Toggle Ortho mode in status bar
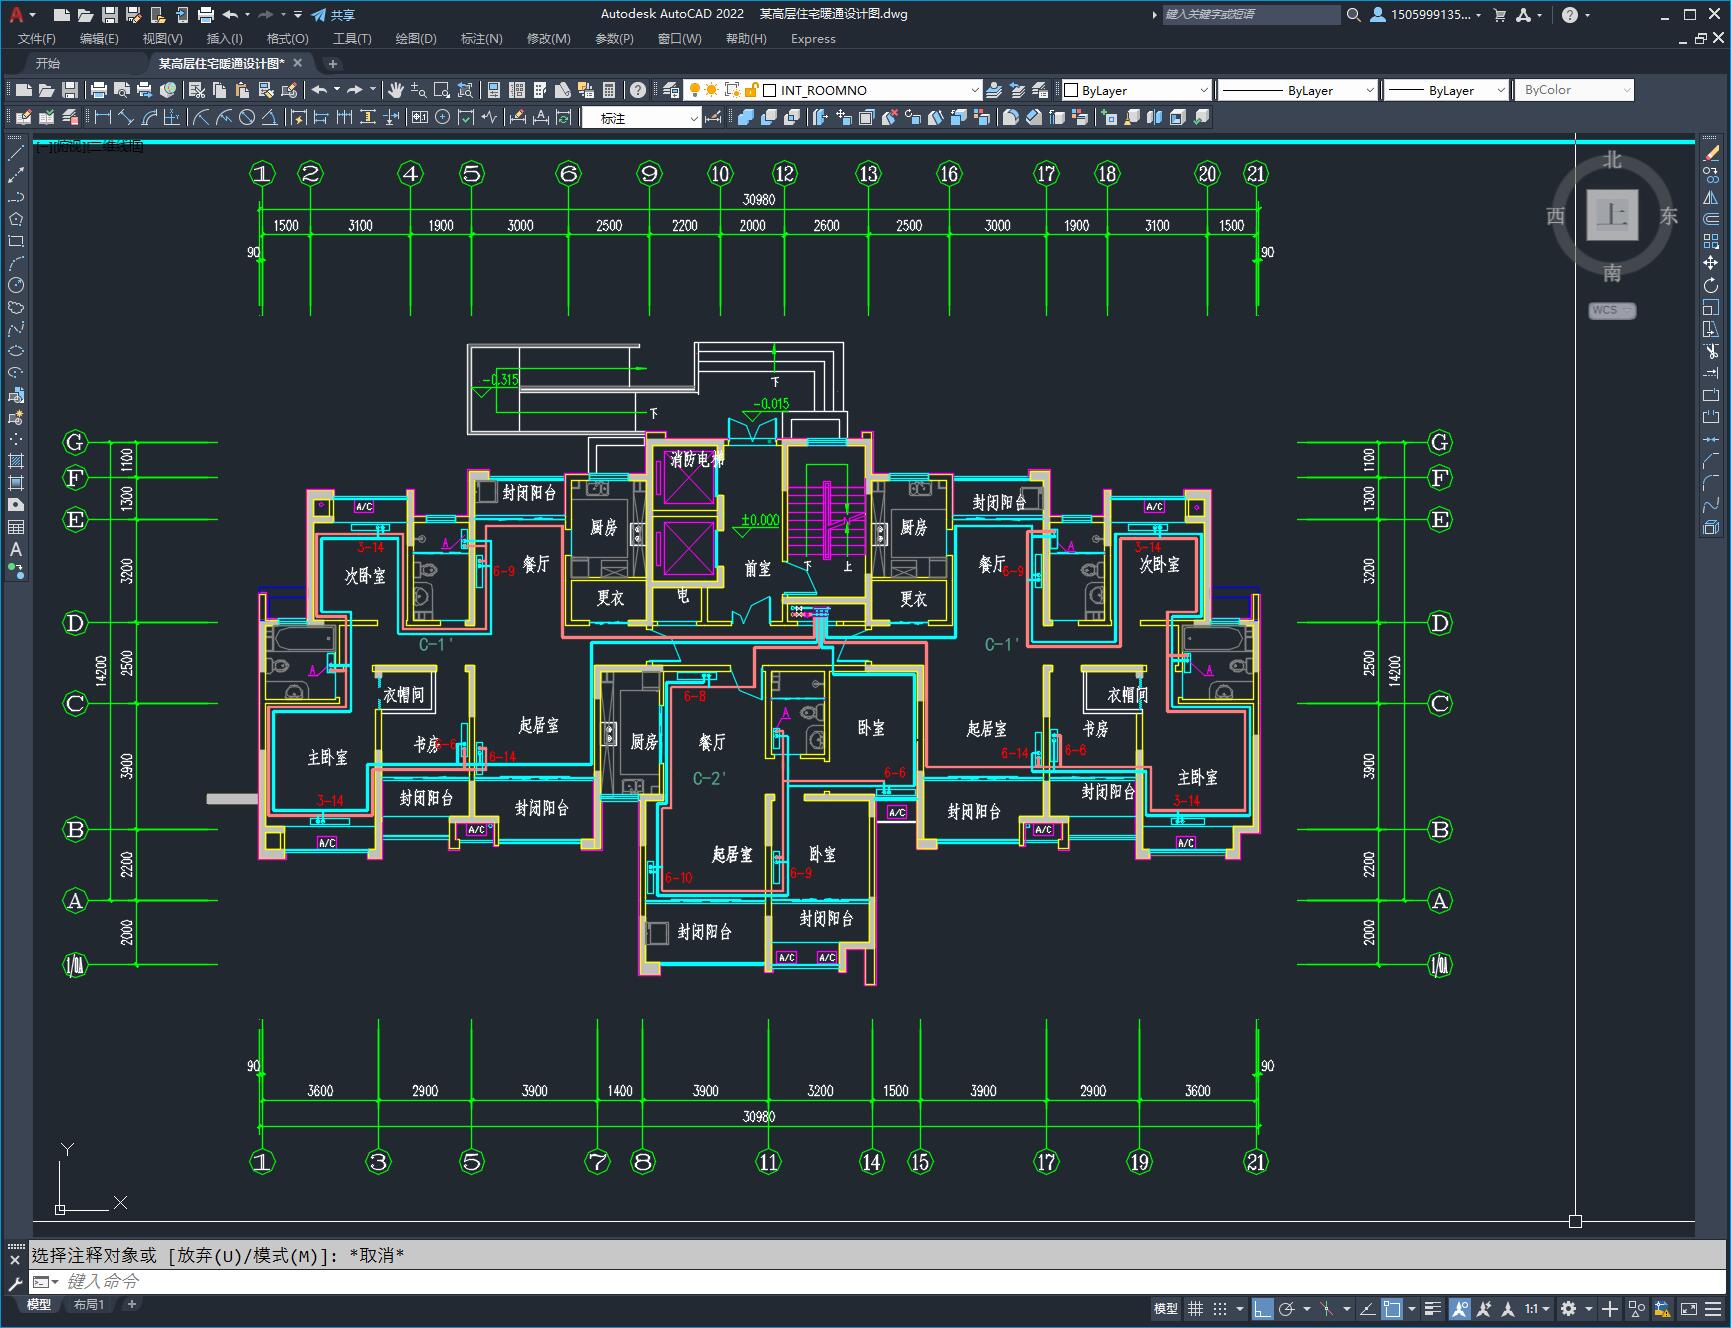1731x1328 pixels. pos(1263,1308)
